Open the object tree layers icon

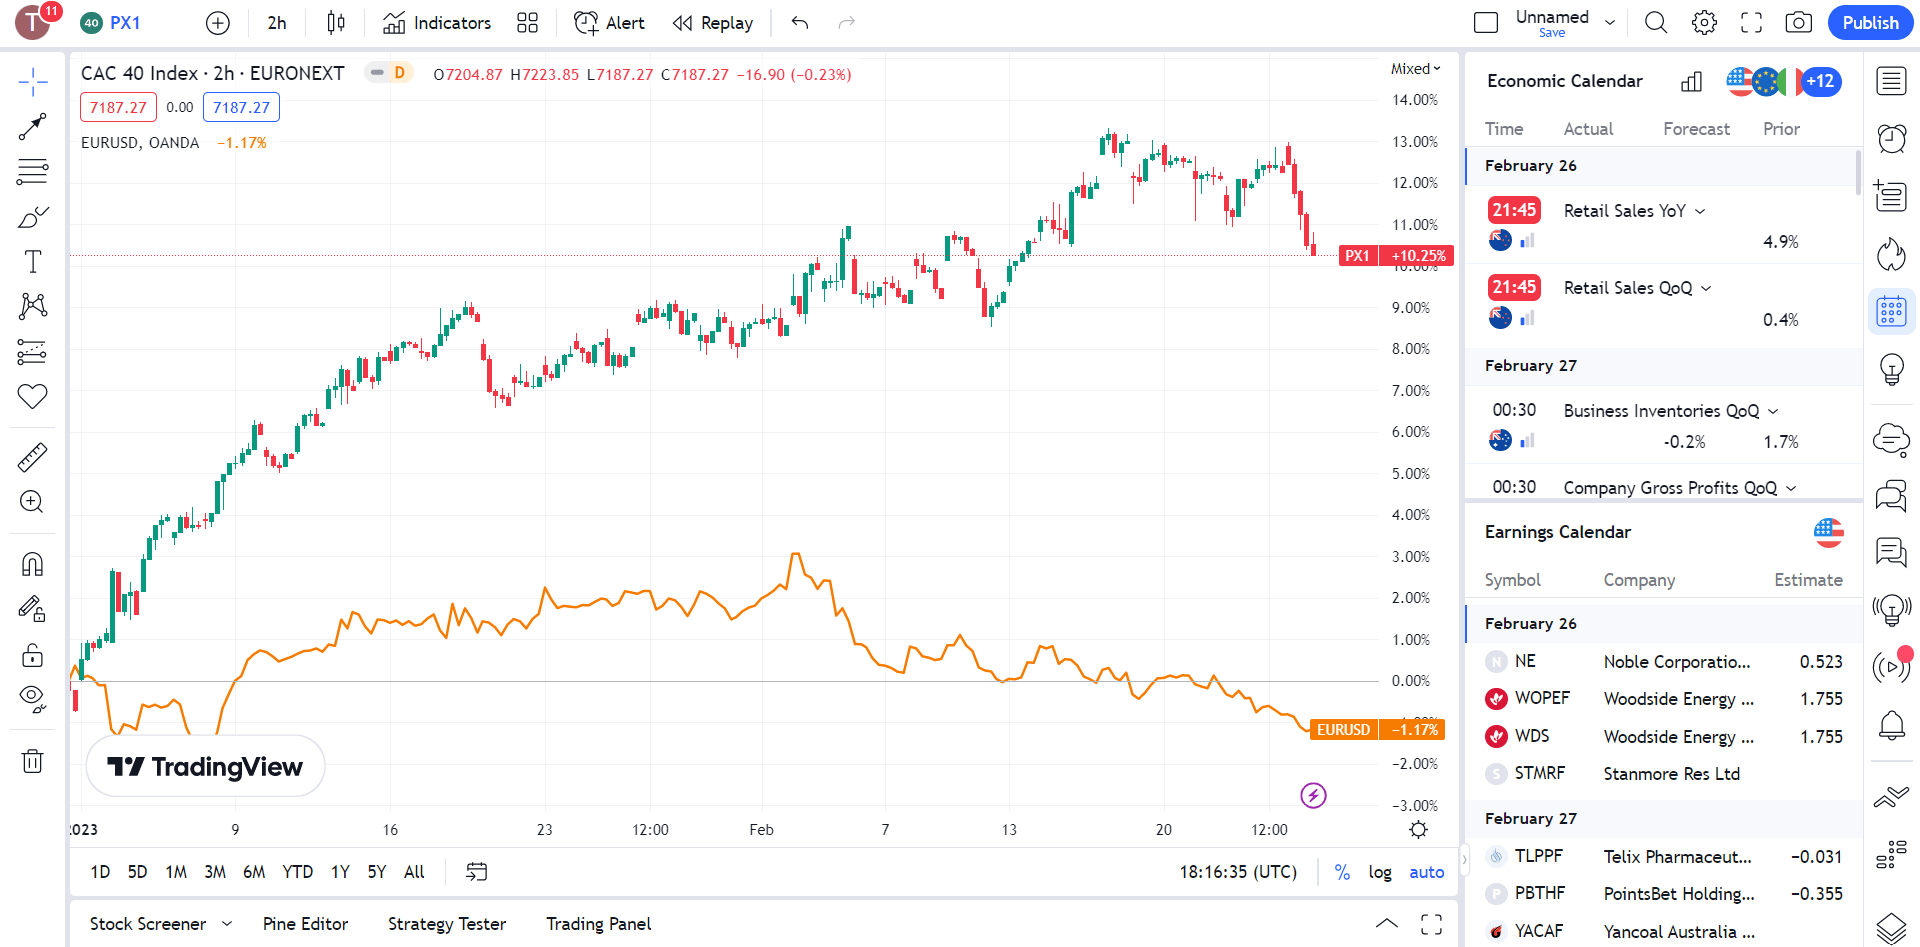coord(1891,928)
